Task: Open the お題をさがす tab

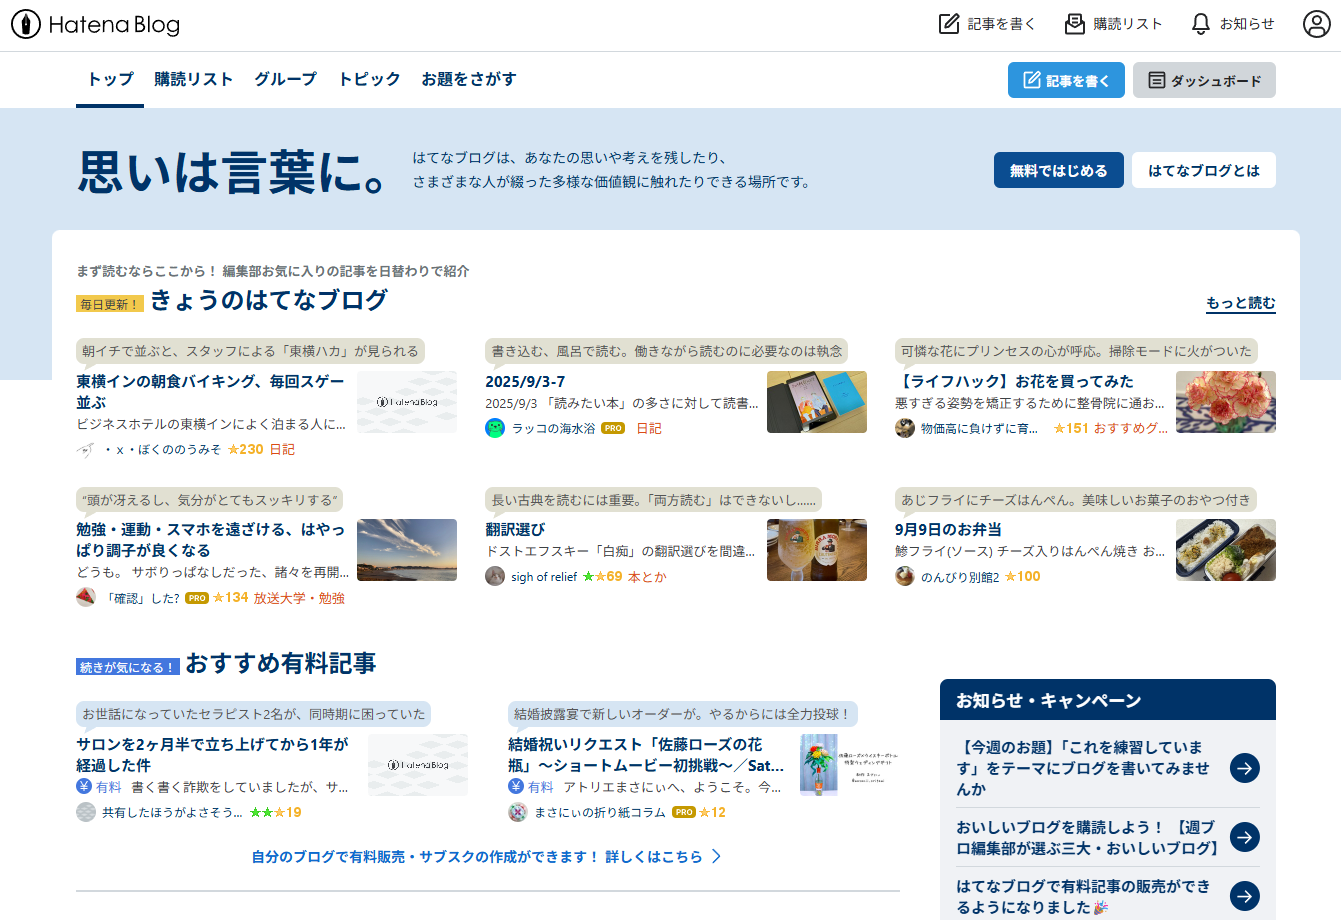Action: (x=469, y=79)
